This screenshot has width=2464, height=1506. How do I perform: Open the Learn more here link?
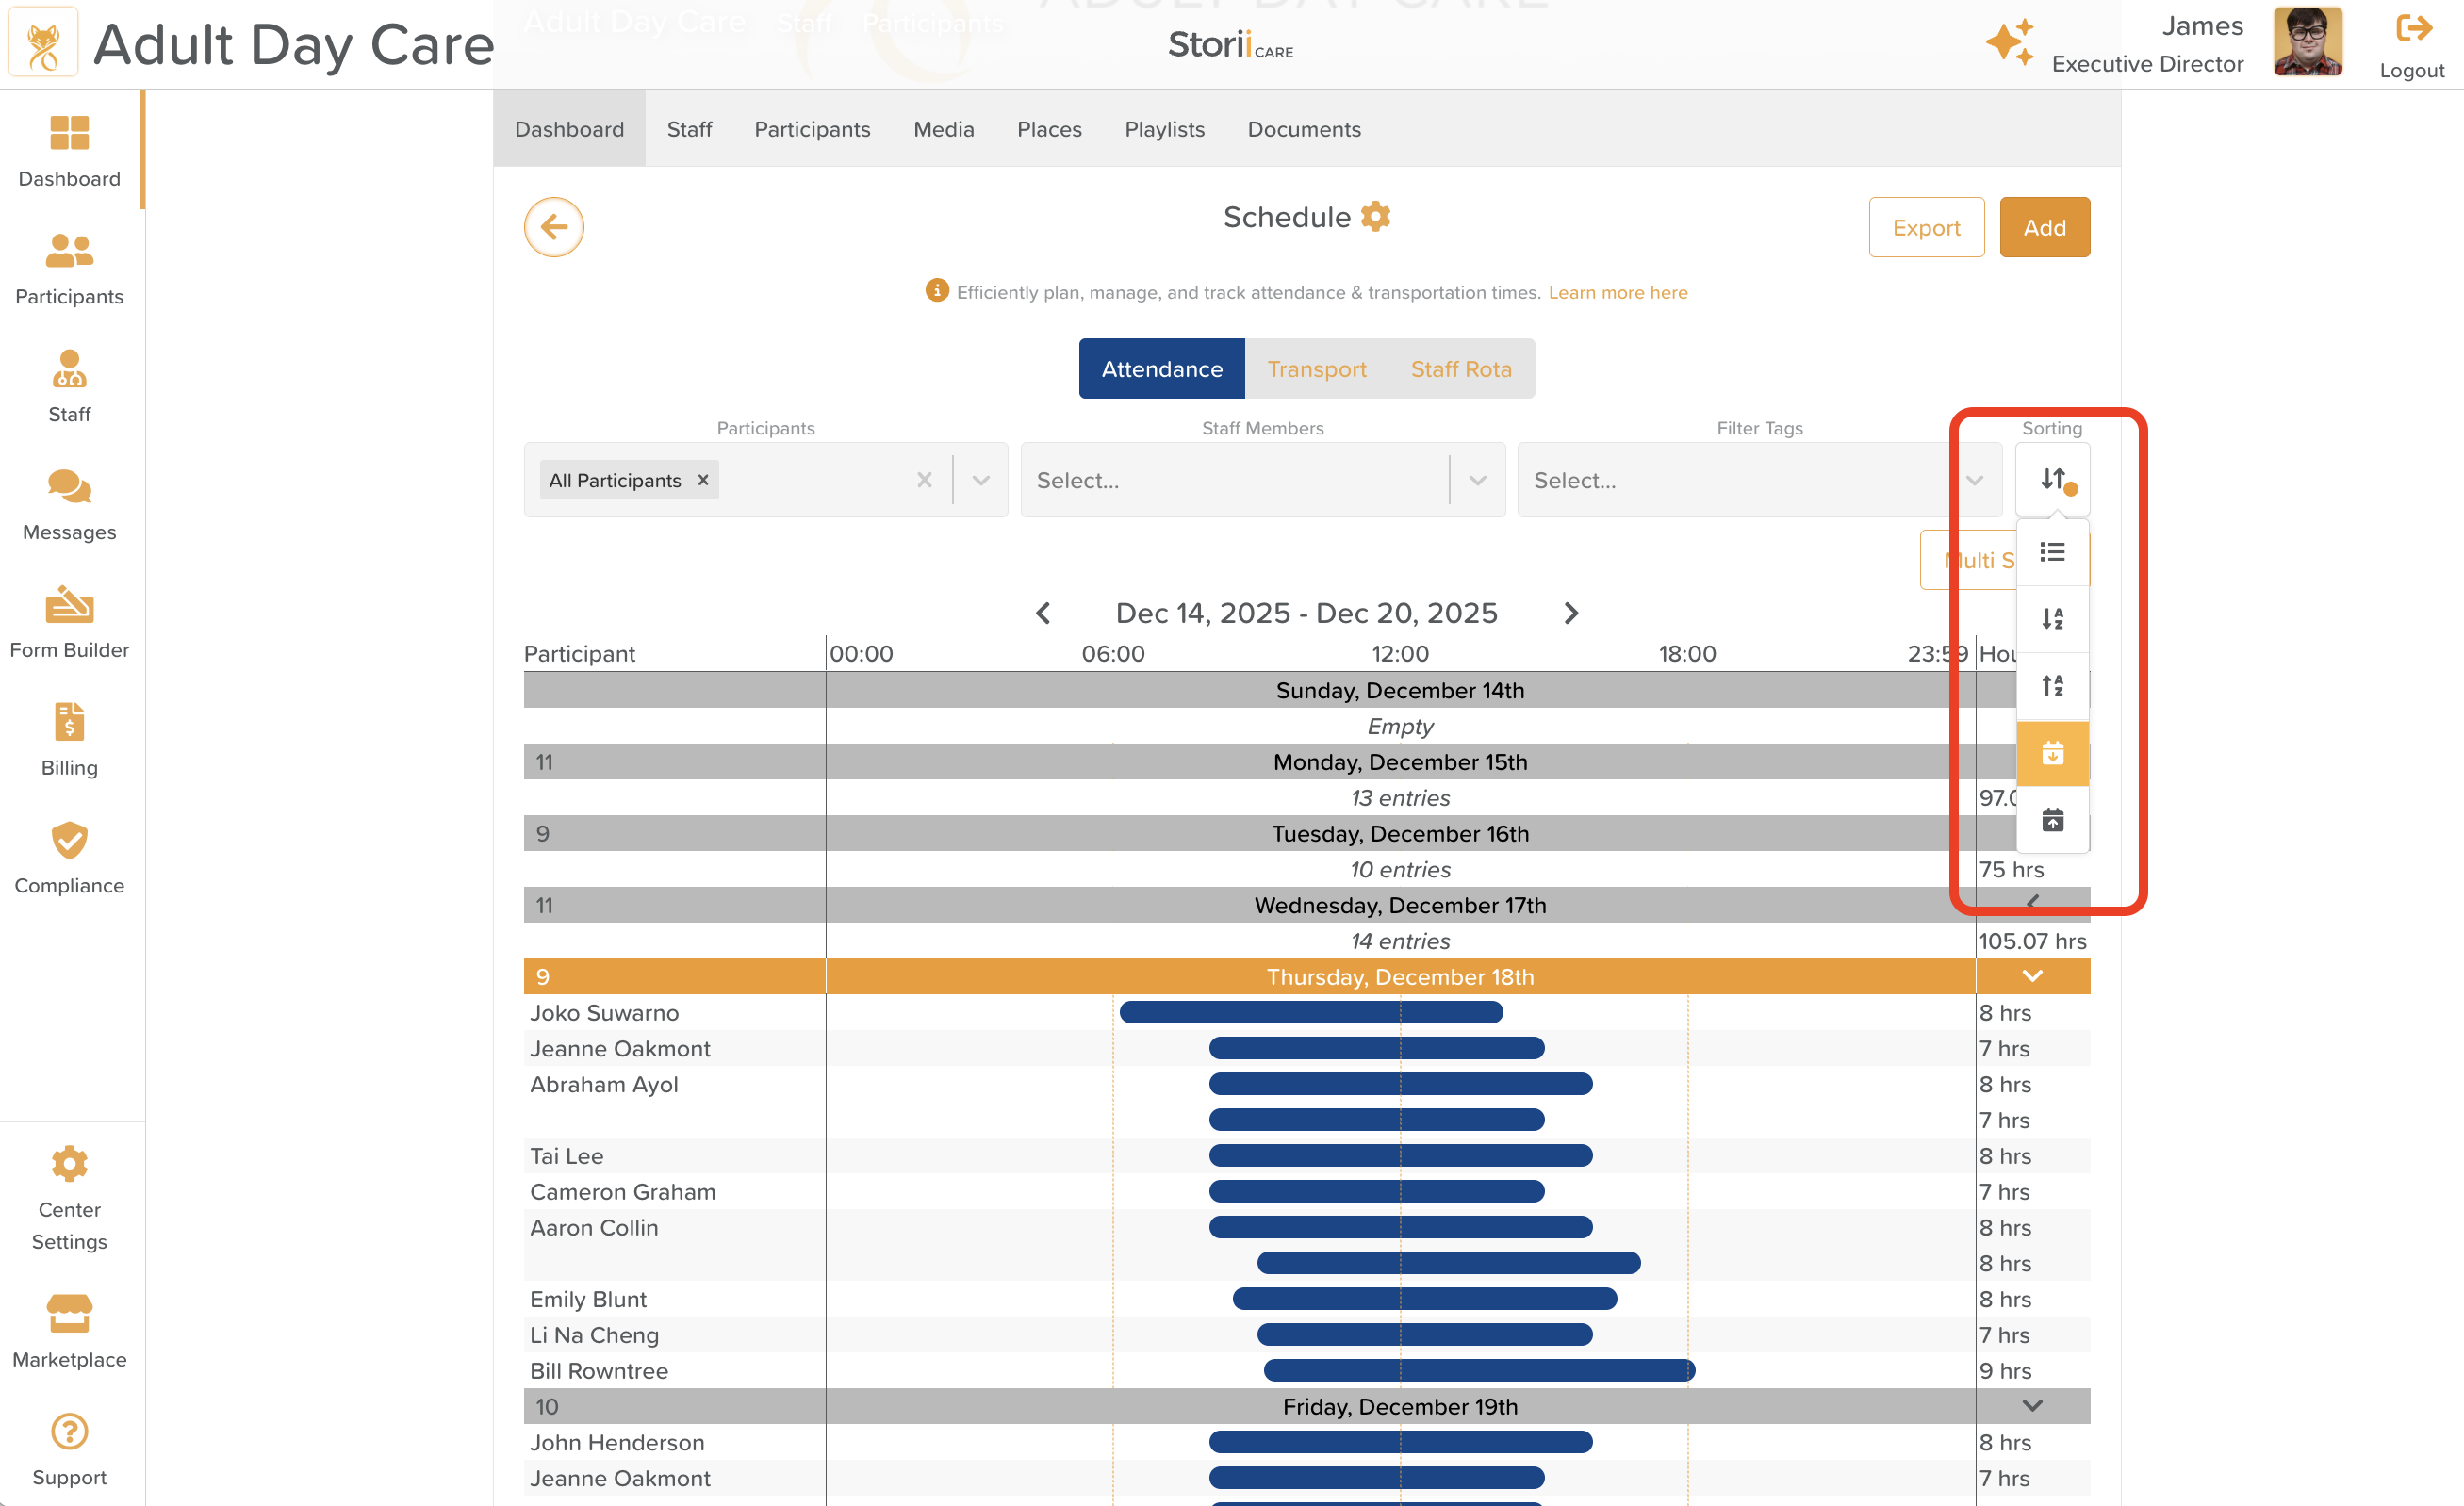(x=1617, y=292)
